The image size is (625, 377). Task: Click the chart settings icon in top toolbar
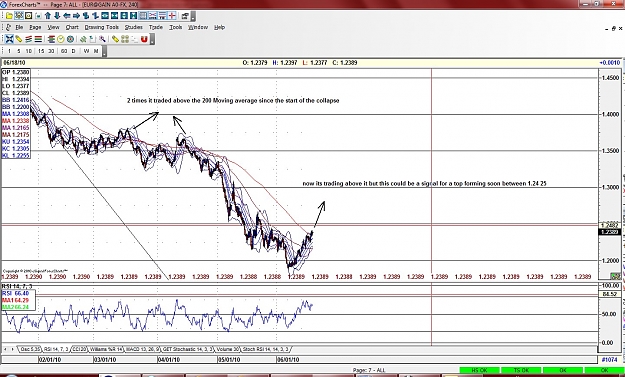(x=185, y=16)
